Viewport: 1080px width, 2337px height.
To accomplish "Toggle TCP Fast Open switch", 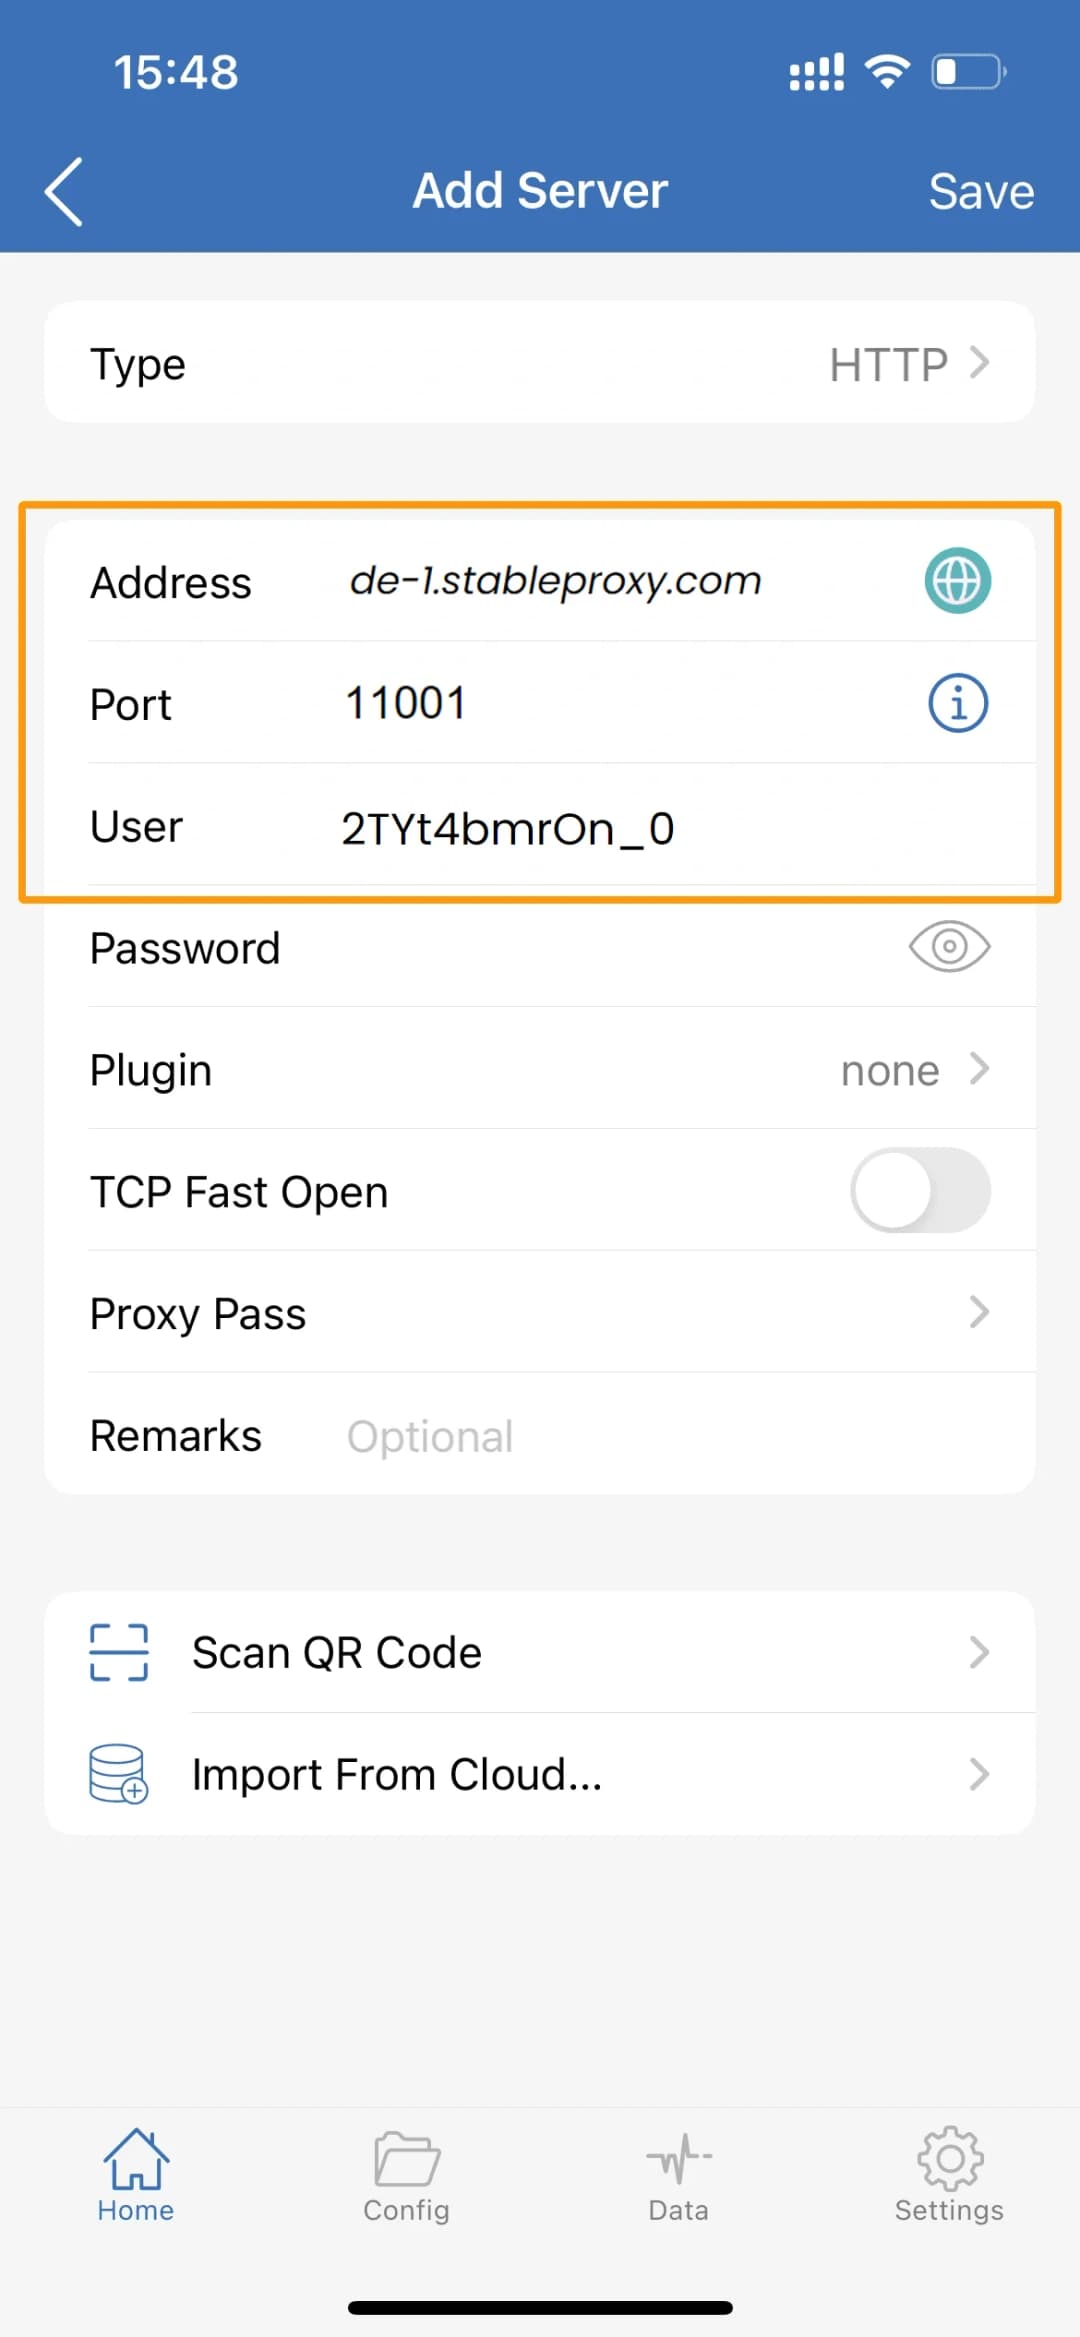I will 919,1191.
